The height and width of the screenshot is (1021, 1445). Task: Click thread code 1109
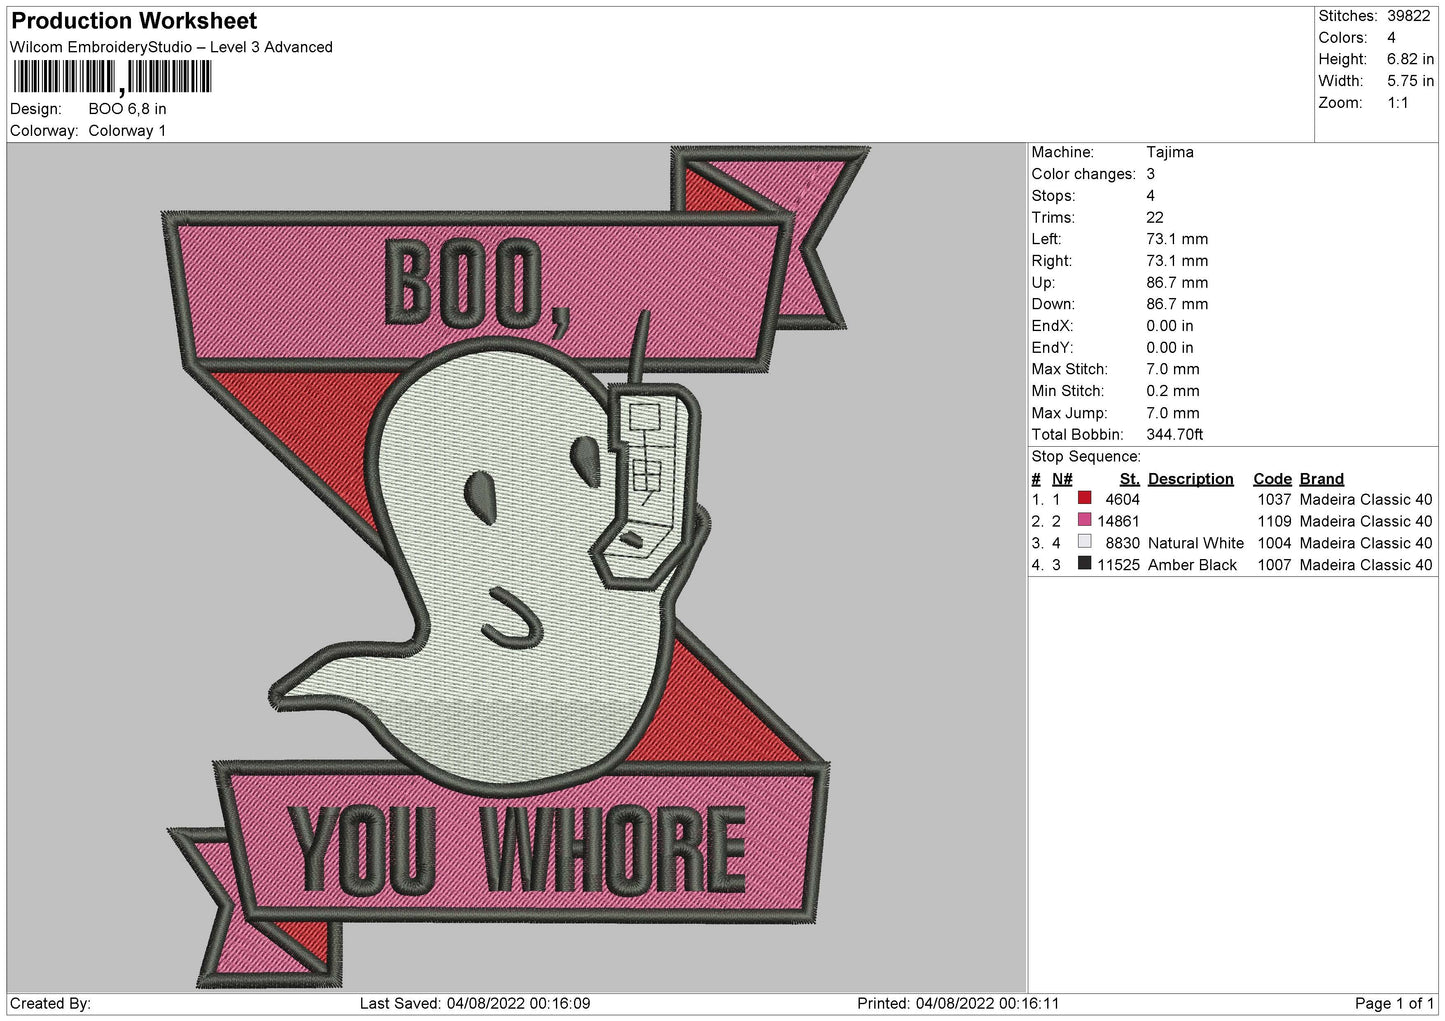pyautogui.click(x=1275, y=521)
